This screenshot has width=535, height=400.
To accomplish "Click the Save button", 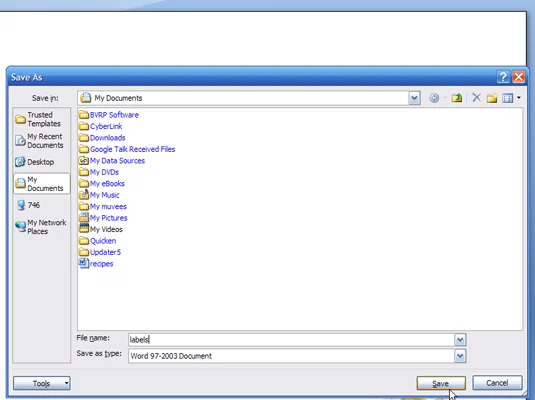I will pyautogui.click(x=441, y=383).
